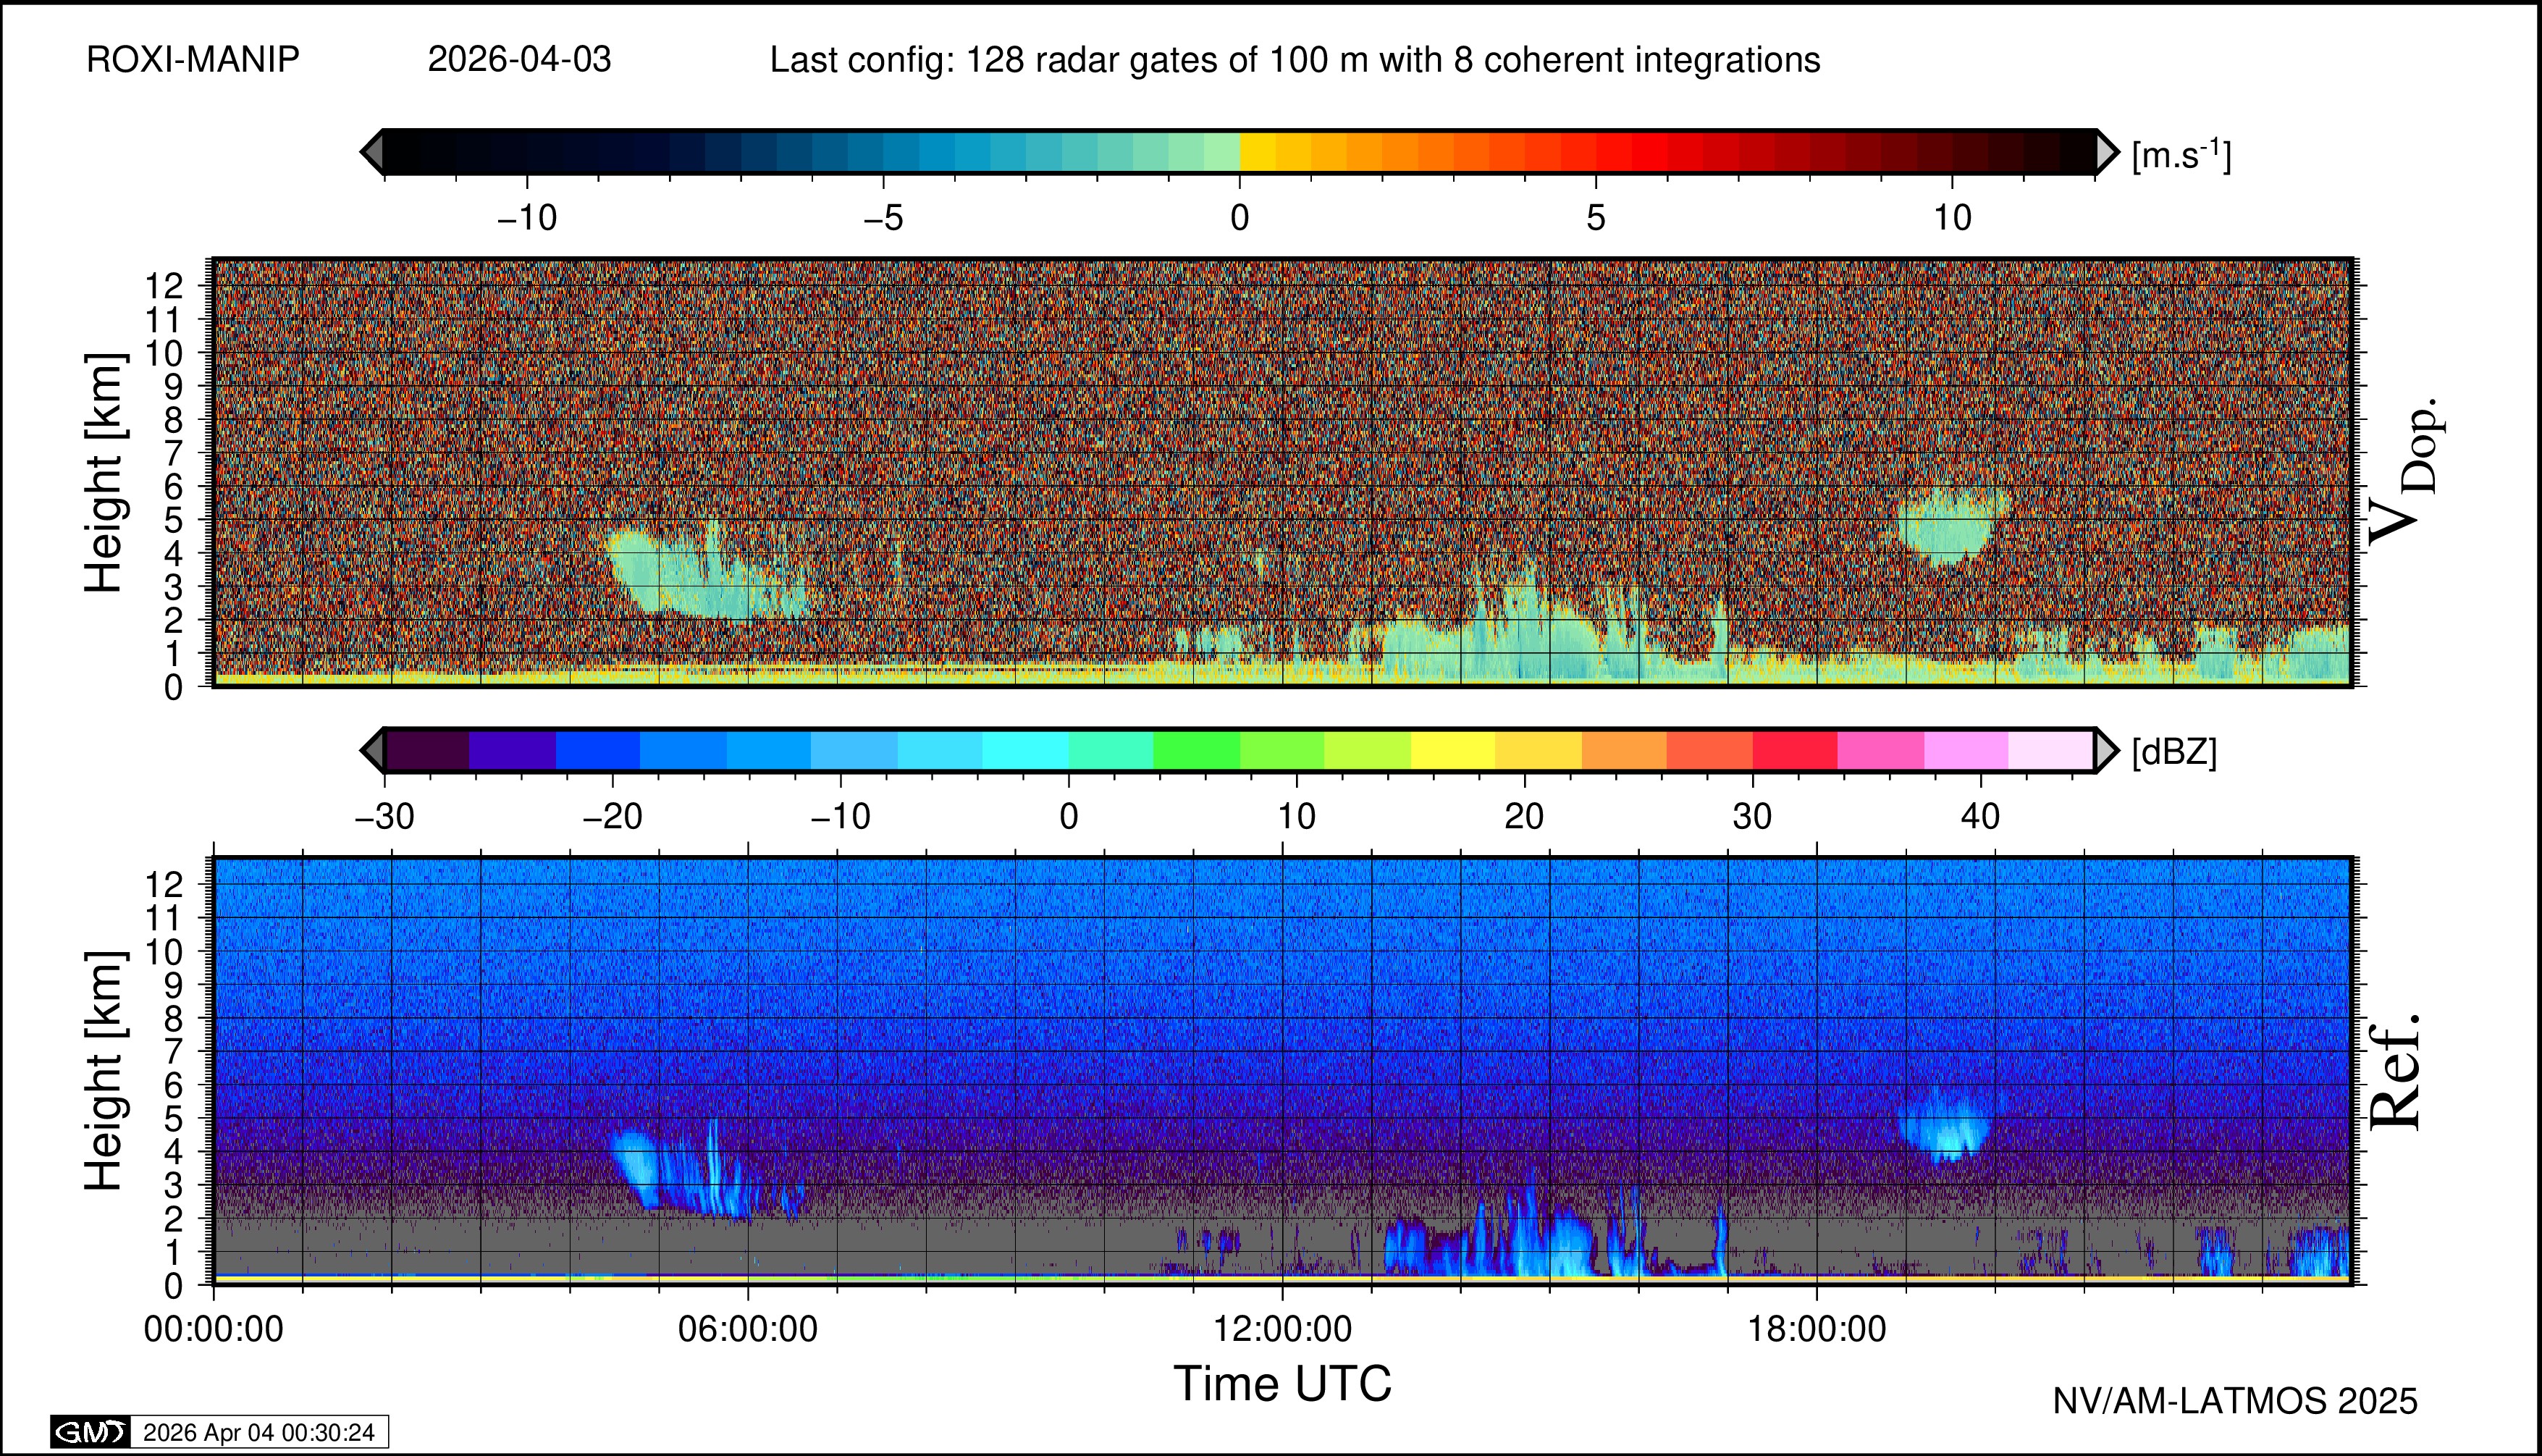This screenshot has width=2542, height=1456.
Task: Click the NV/AM-LATMOS 2025 credit text
Action: point(2234,1401)
